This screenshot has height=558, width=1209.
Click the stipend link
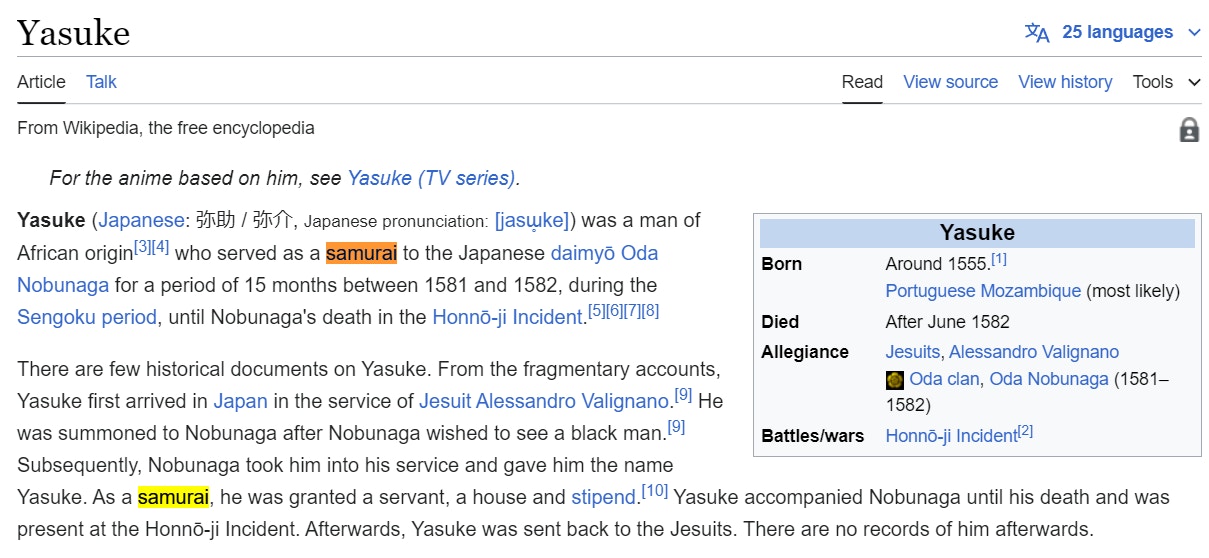tap(603, 497)
